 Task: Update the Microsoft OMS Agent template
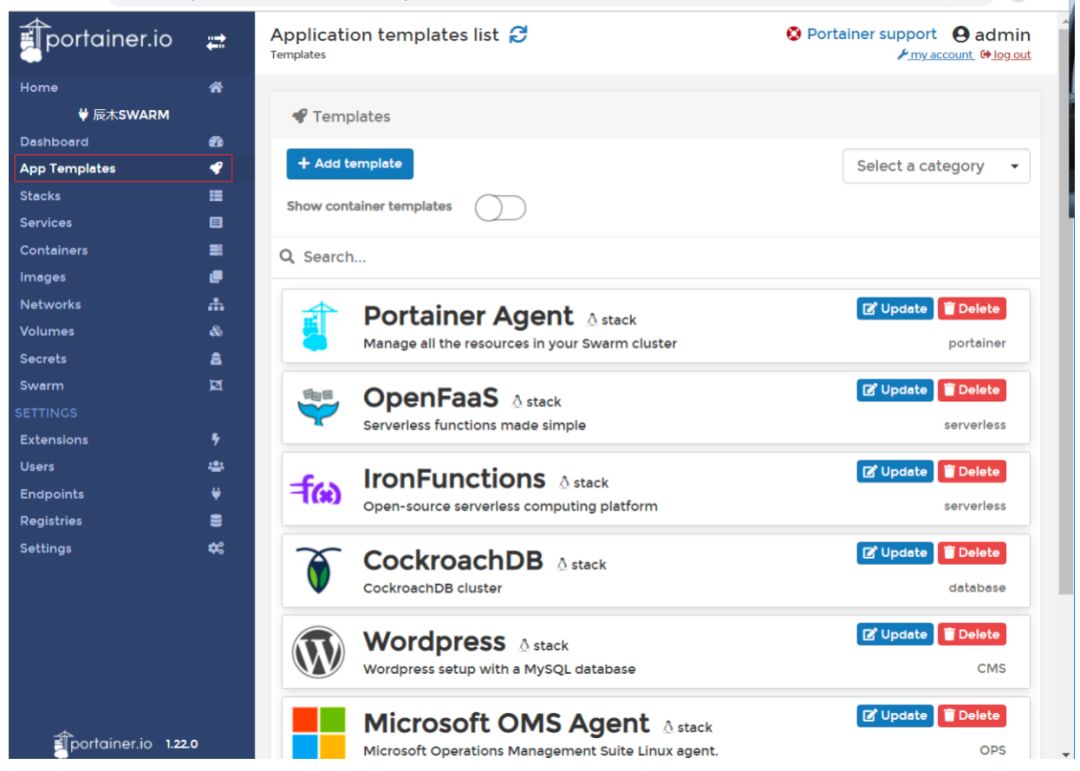tap(895, 716)
